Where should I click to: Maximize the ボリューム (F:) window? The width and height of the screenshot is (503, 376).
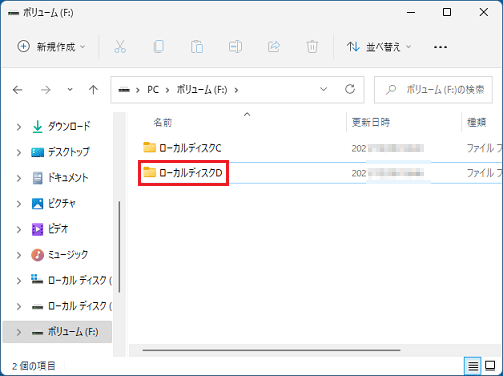(x=447, y=12)
